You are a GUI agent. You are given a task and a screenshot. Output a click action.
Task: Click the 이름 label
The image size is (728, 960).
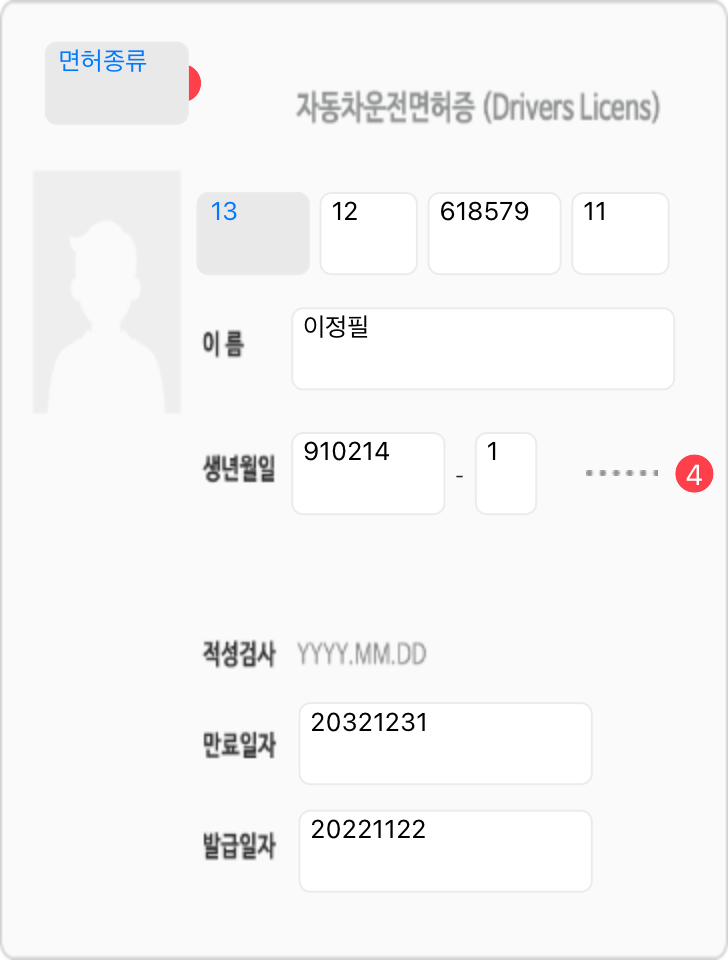click(x=223, y=346)
